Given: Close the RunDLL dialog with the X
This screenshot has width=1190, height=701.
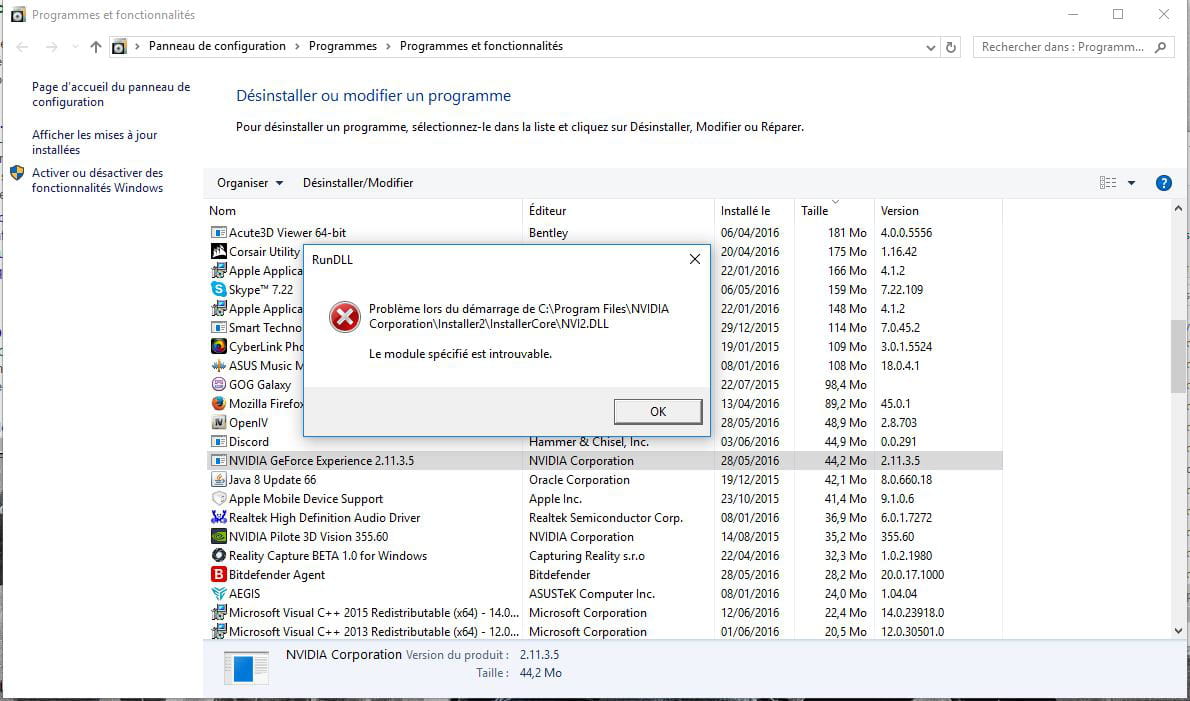Looking at the screenshot, I should tap(694, 259).
